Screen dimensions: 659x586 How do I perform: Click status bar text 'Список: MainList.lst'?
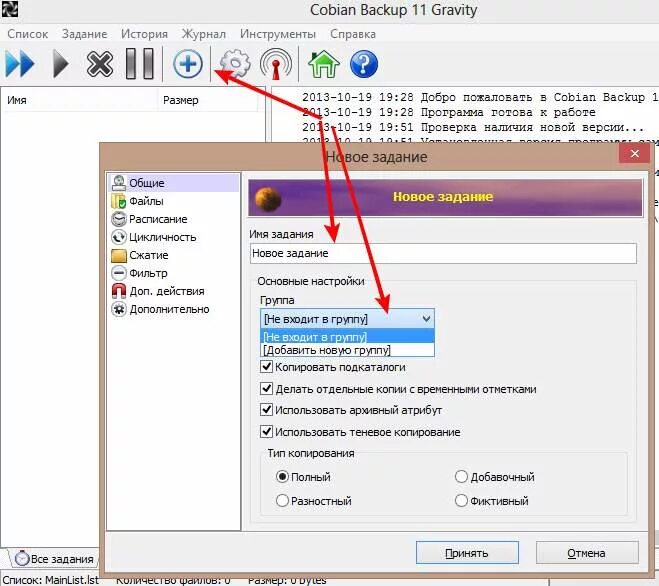pos(50,580)
